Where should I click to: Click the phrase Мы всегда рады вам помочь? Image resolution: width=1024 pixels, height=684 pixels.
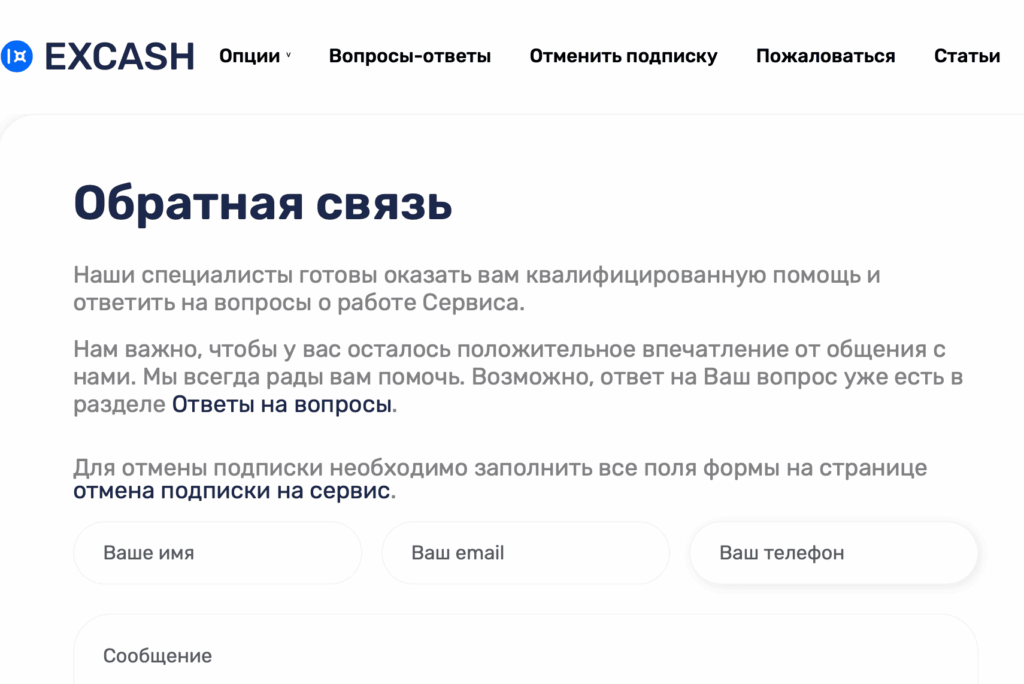(x=304, y=378)
